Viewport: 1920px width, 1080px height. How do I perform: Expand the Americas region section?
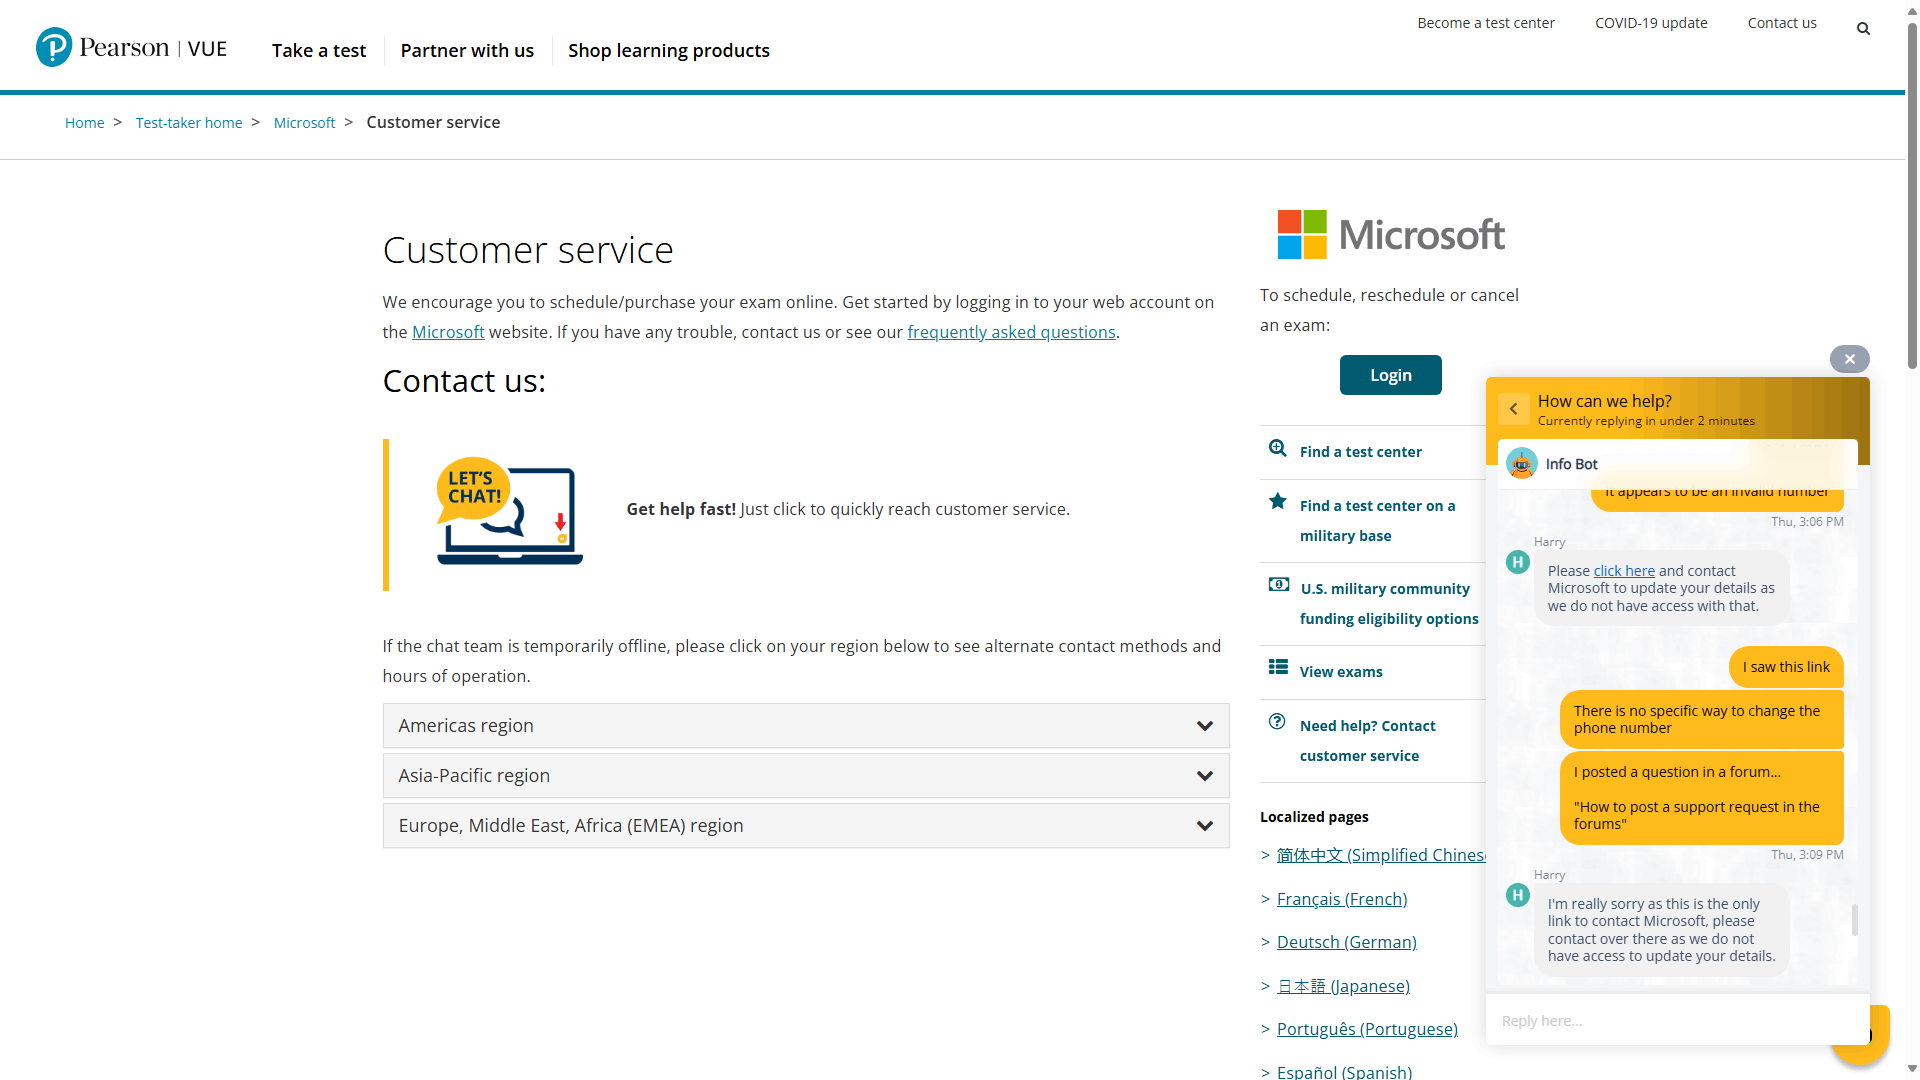point(806,726)
